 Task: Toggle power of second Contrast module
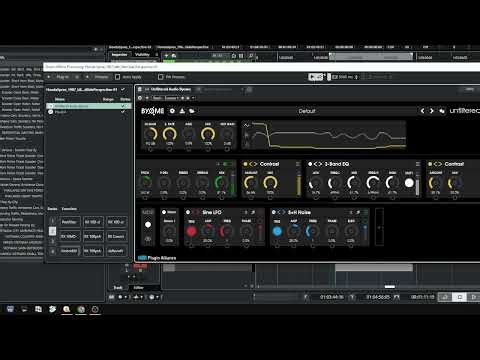430,164
